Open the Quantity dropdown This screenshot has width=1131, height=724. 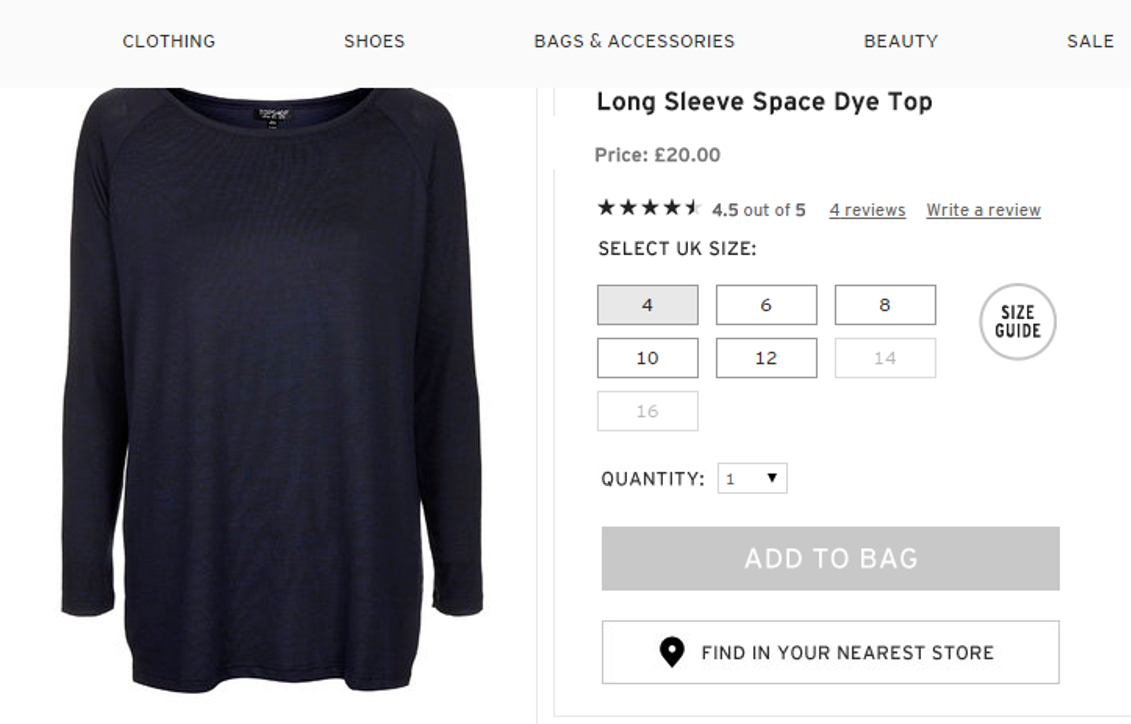752,479
